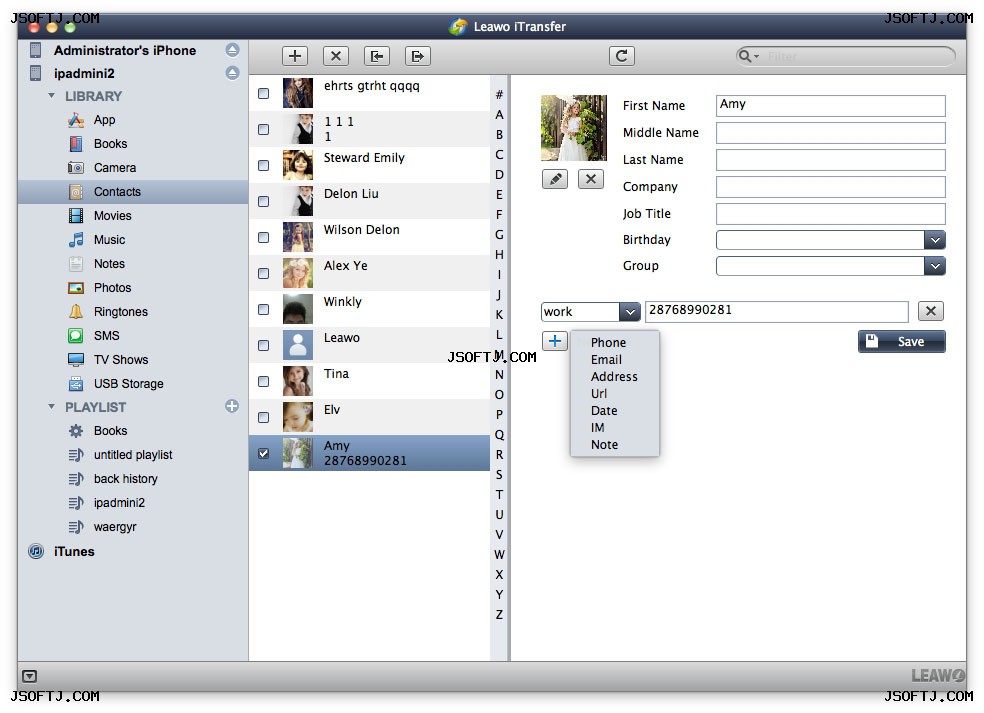This screenshot has width=984, height=713.
Task: Open the work phone label dropdown
Action: click(629, 311)
